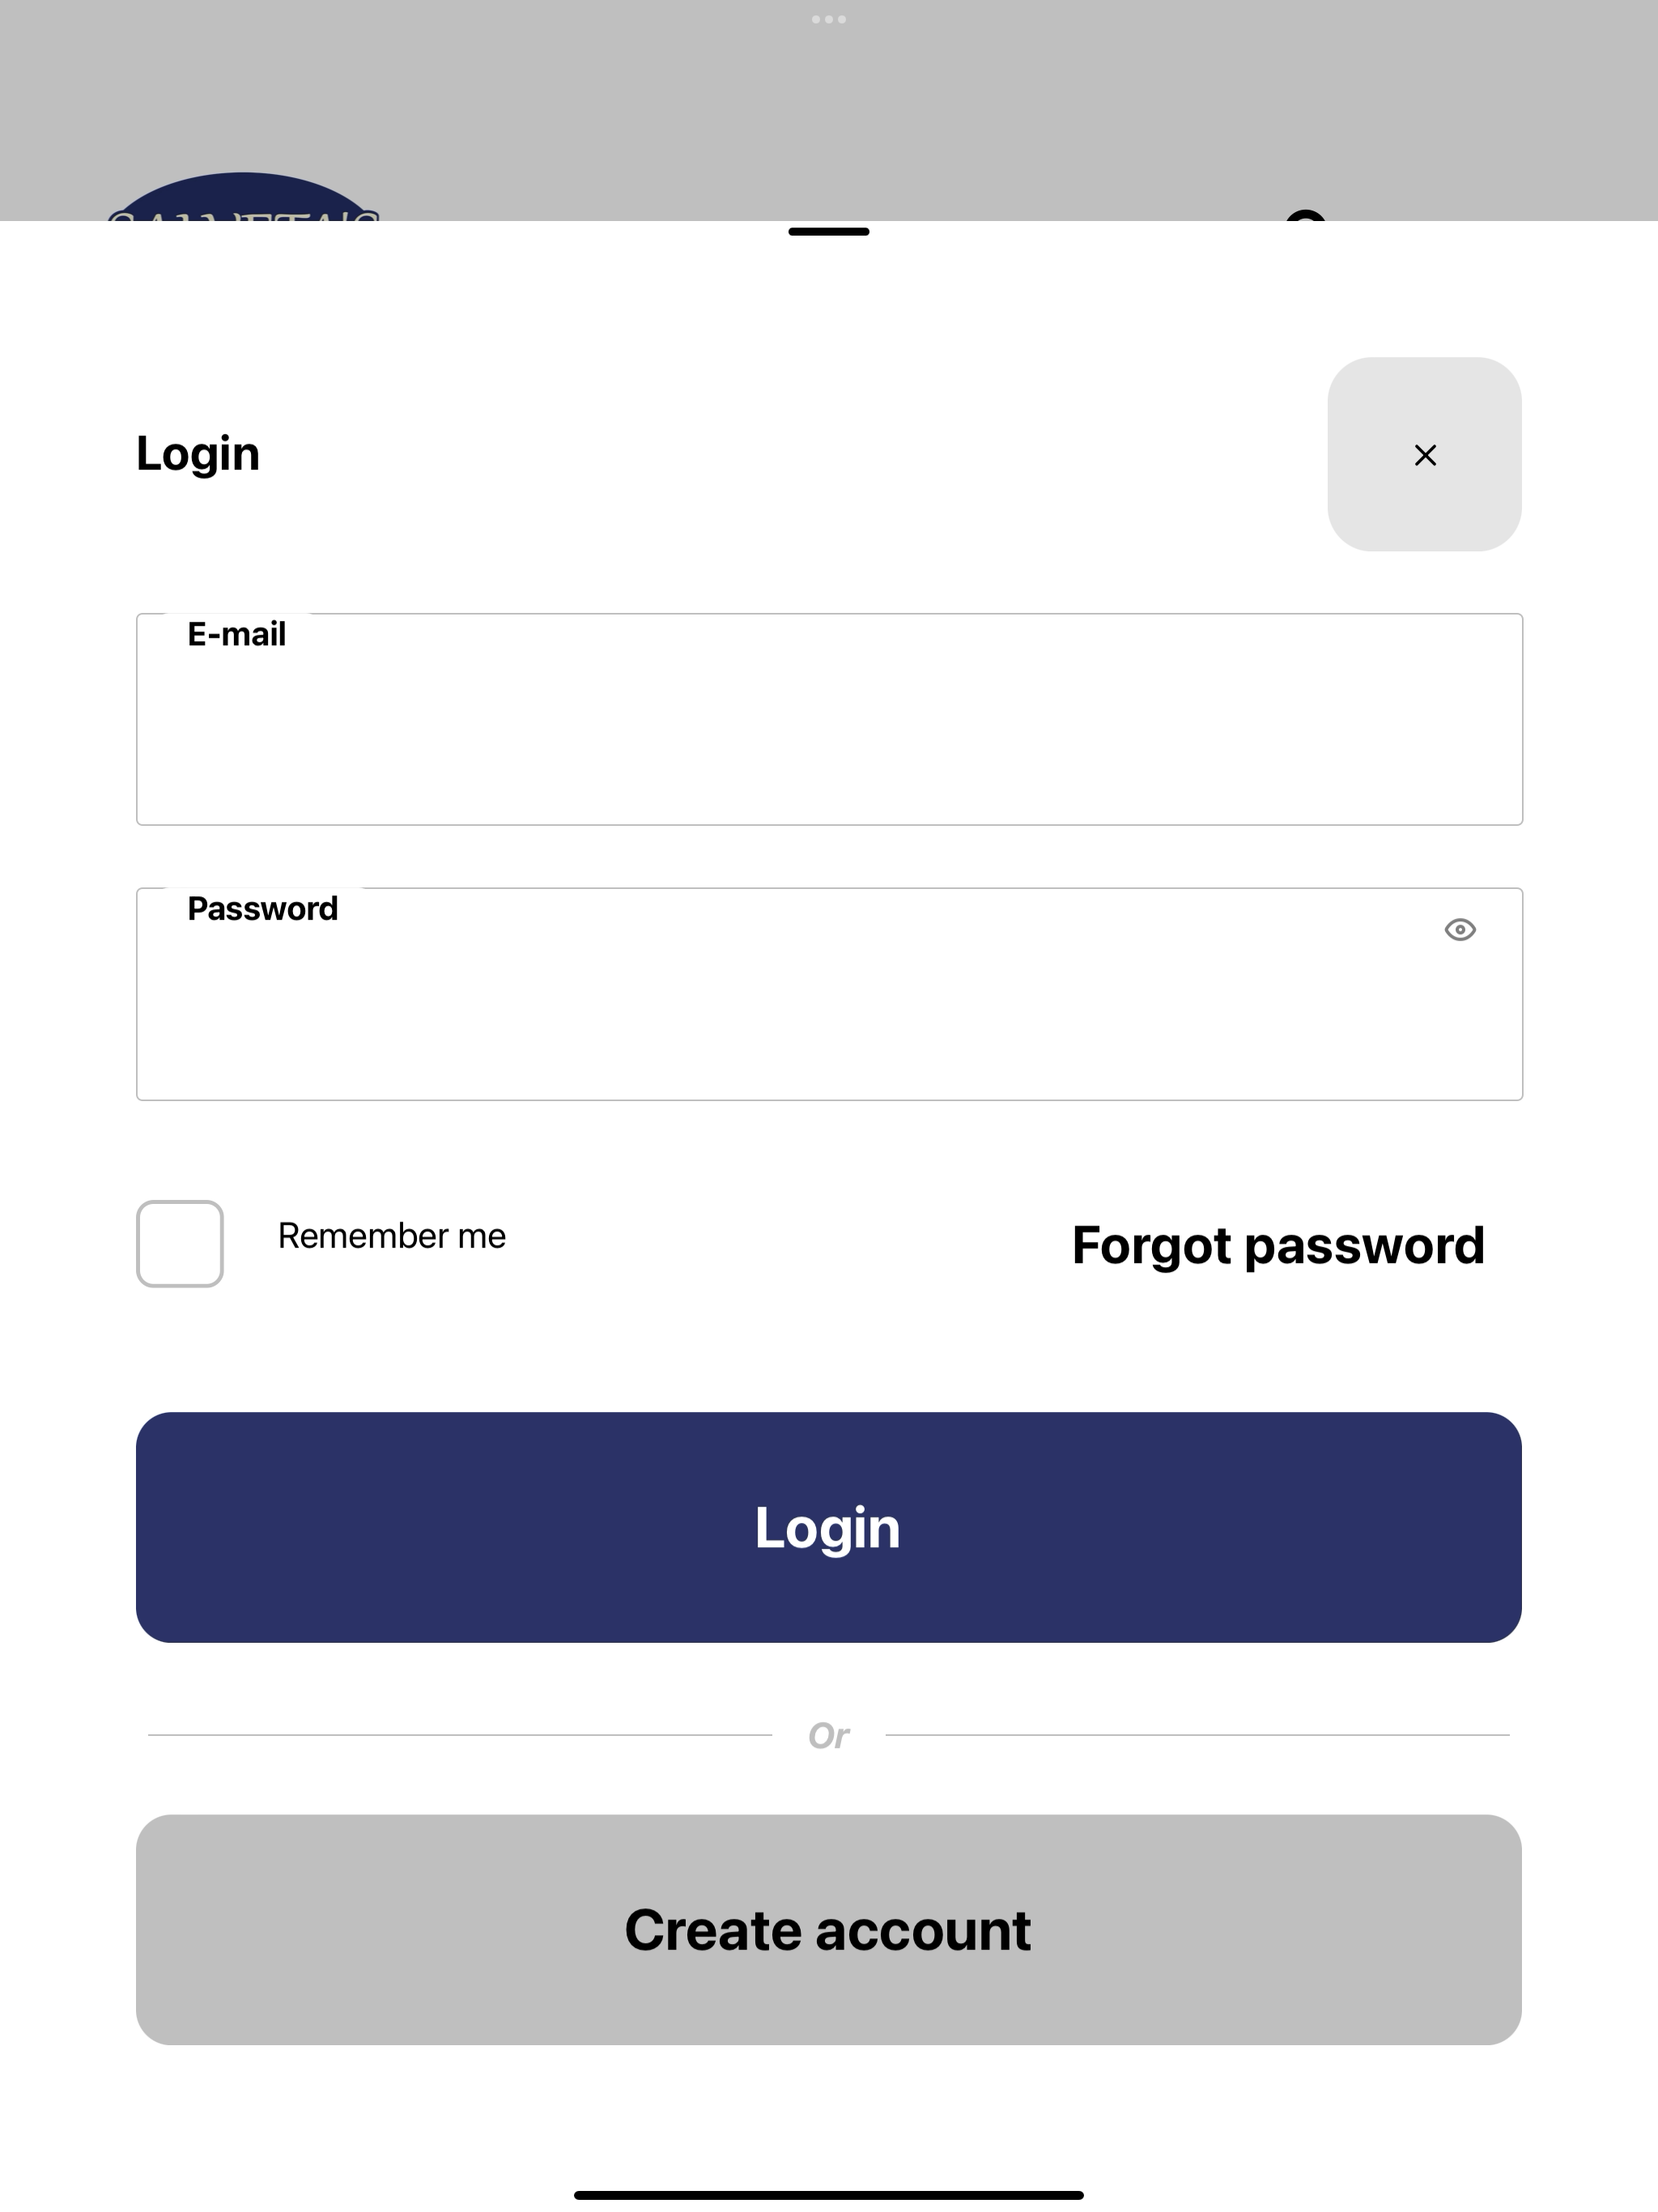1658x2212 pixels.
Task: Tap the blue Login button
Action: click(829, 1527)
